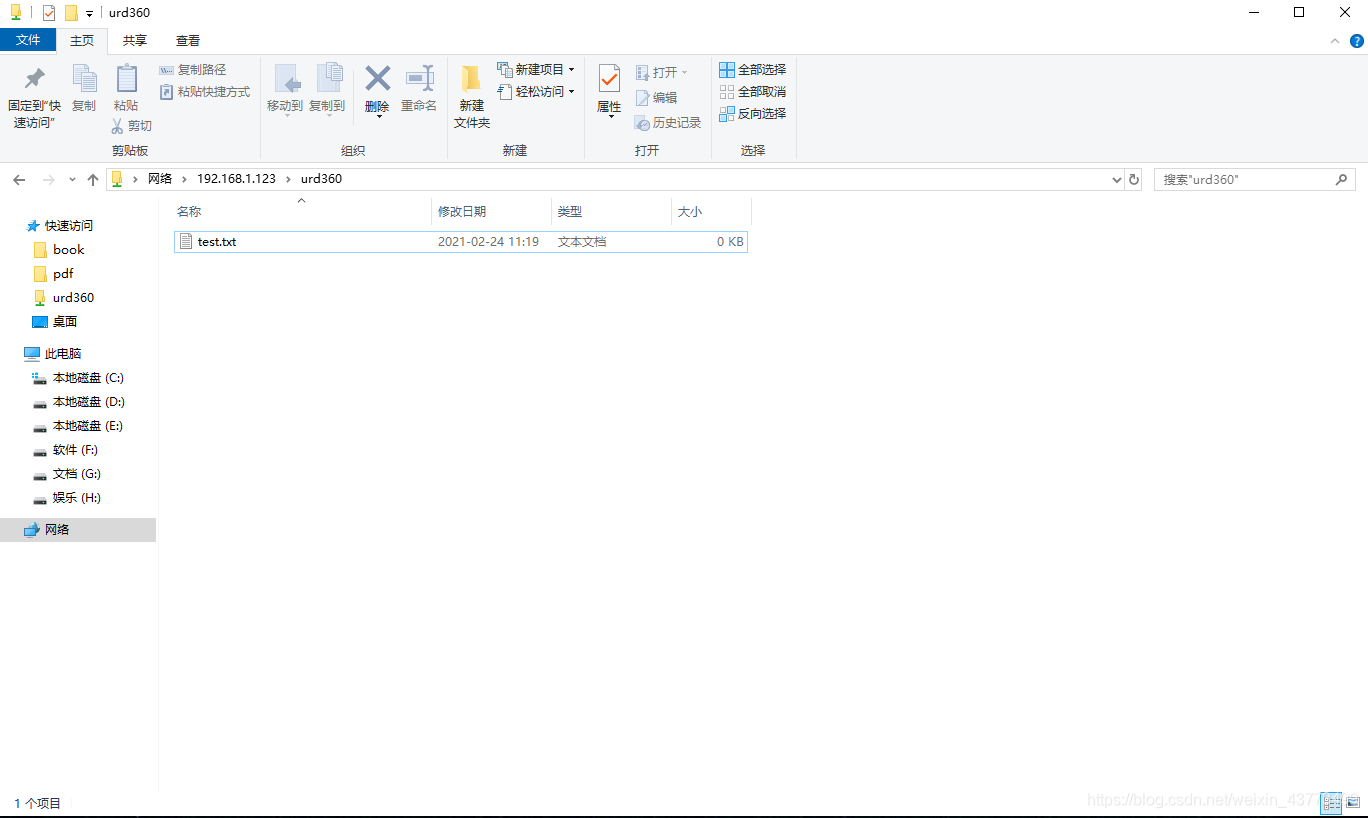Viewport: 1368px width, 818px height.
Task: Click the Edit ribbon item
Action: (656, 98)
